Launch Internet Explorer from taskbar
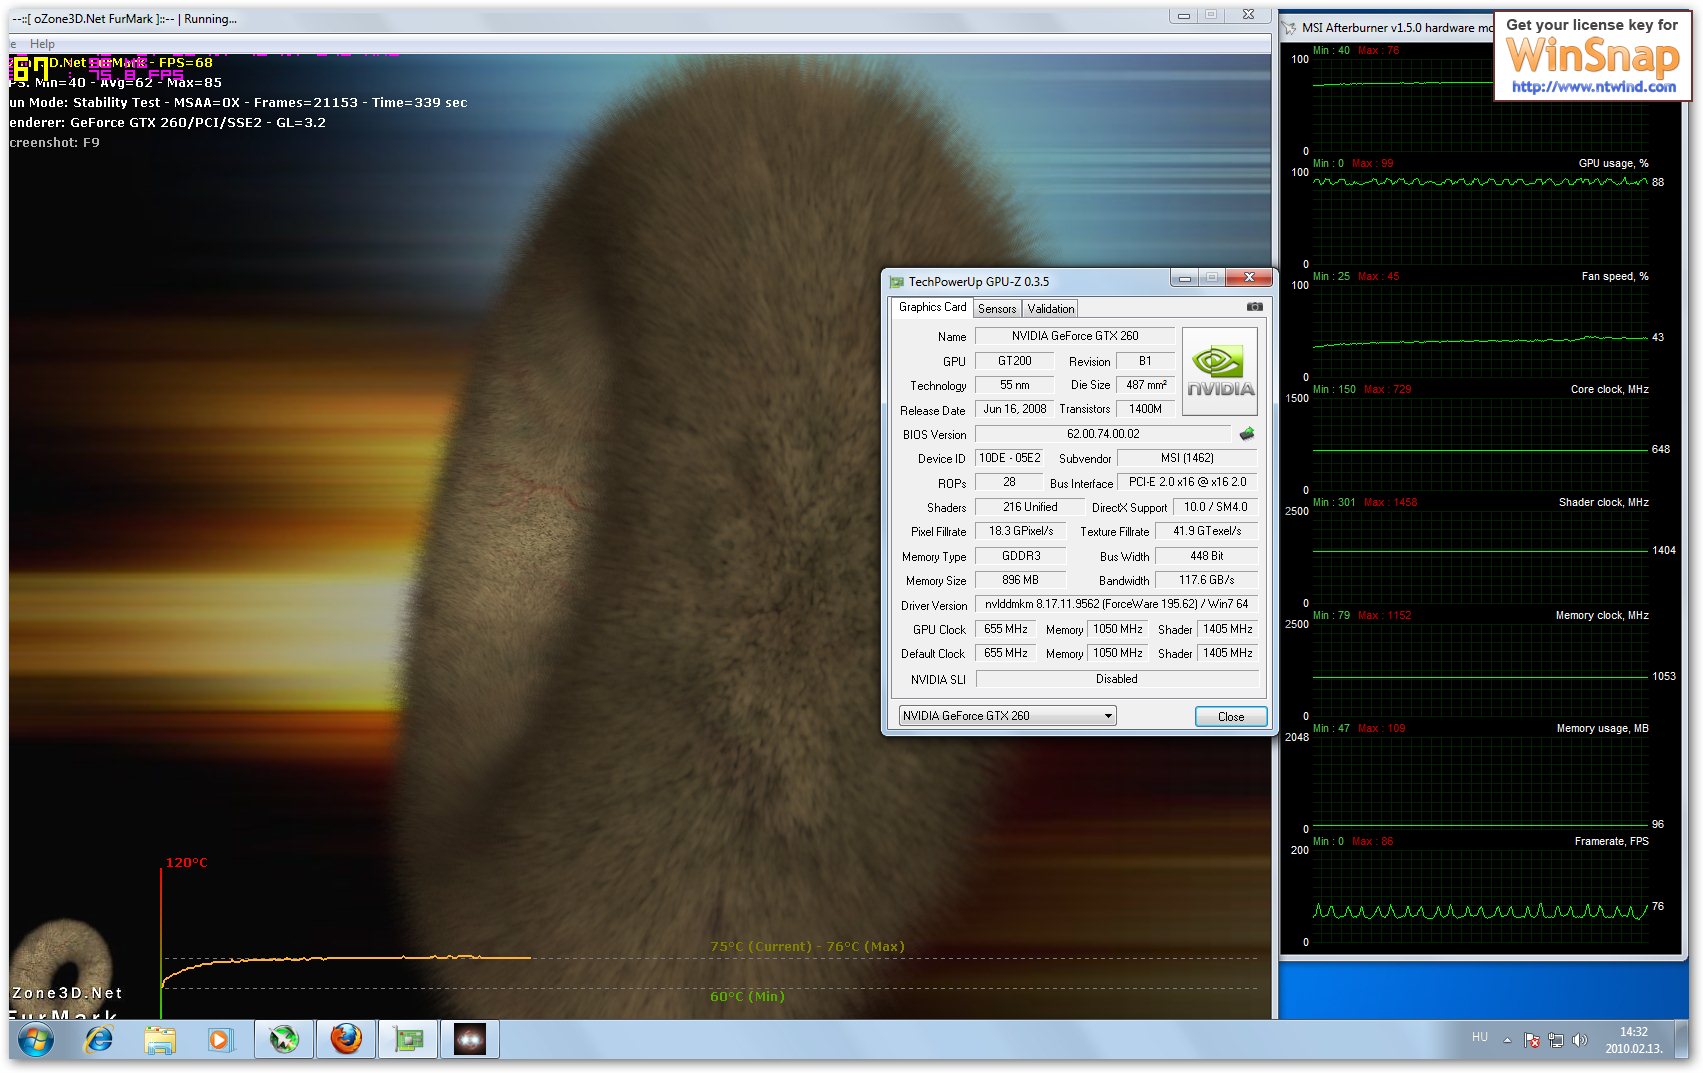Viewport: 1703px width, 1073px height. click(98, 1040)
